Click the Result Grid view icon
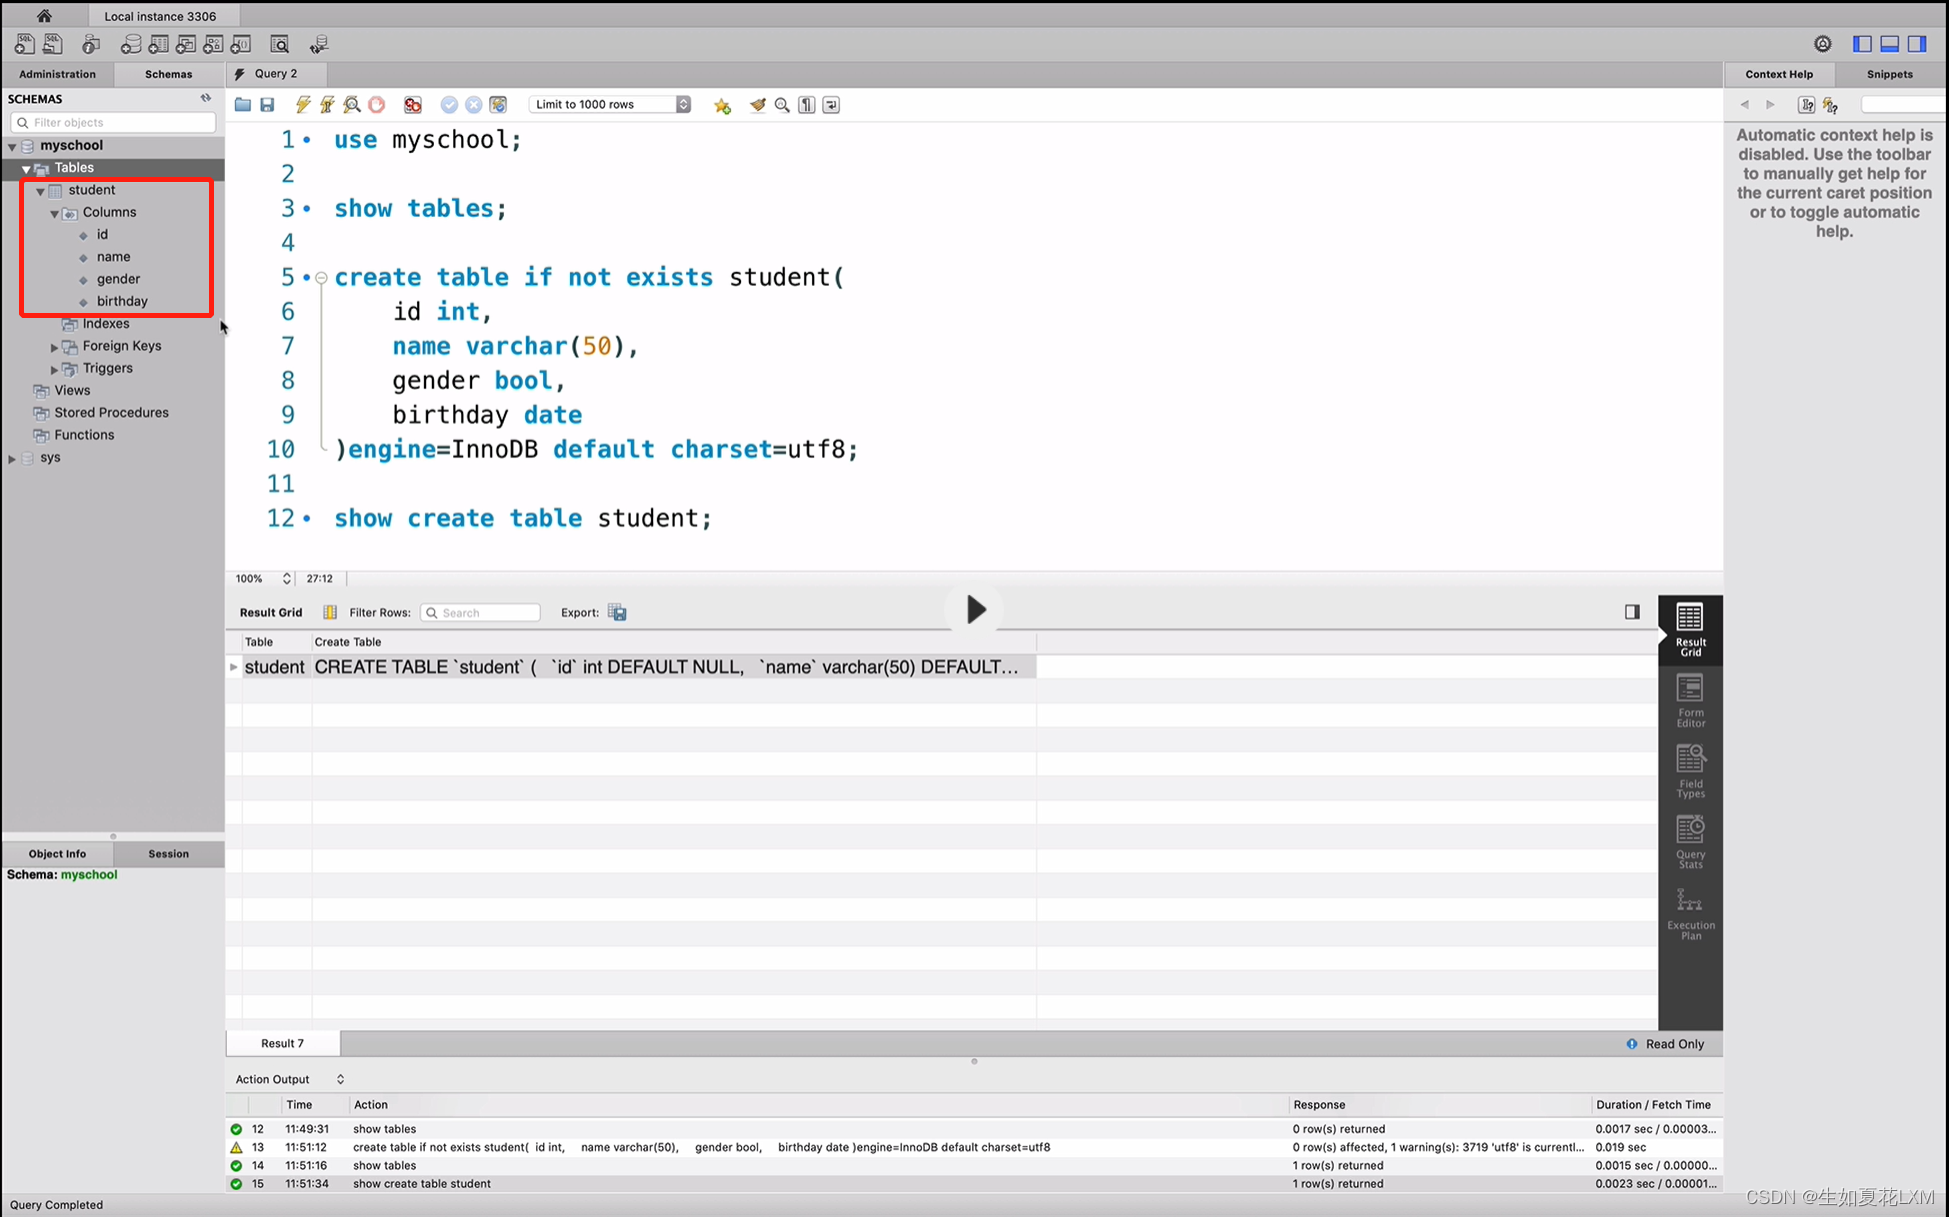This screenshot has height=1217, width=1949. pos(1690,628)
